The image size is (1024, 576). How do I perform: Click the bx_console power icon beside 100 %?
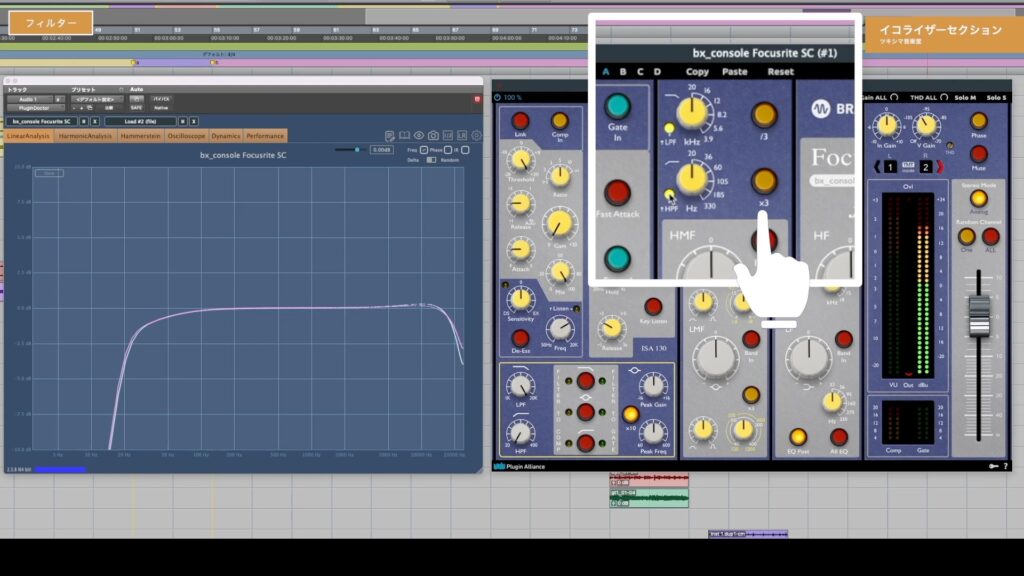pyautogui.click(x=498, y=97)
